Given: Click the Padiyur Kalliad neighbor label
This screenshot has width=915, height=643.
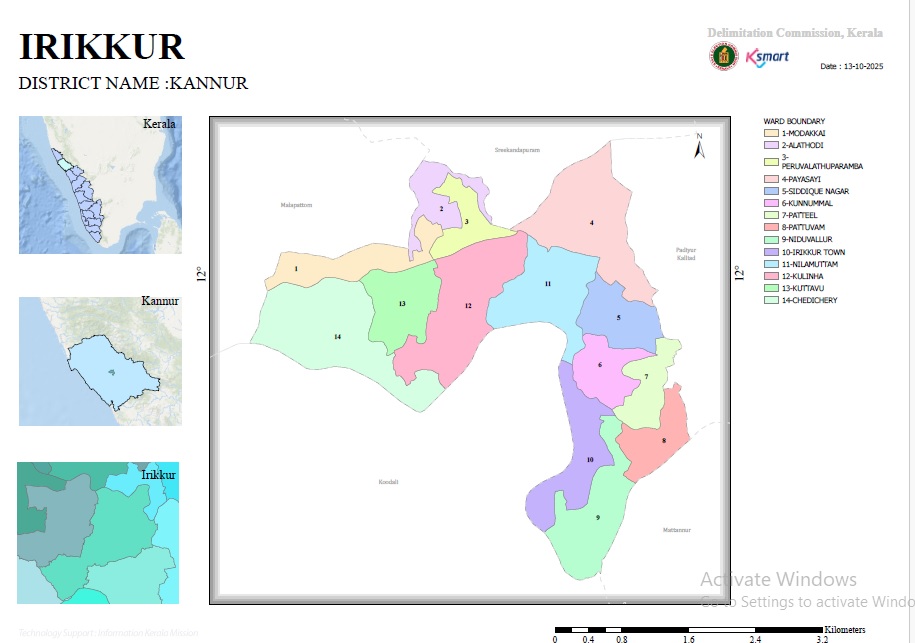Looking at the screenshot, I should click(x=686, y=254).
